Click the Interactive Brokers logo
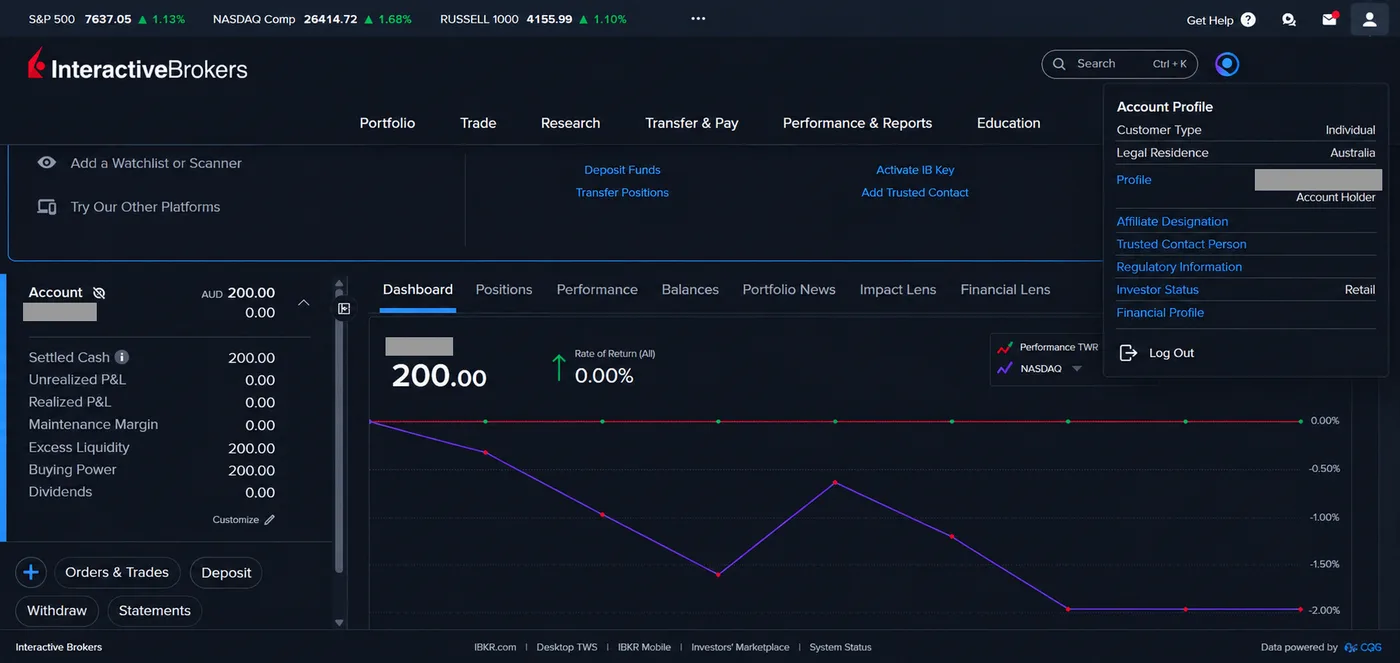 (x=138, y=66)
